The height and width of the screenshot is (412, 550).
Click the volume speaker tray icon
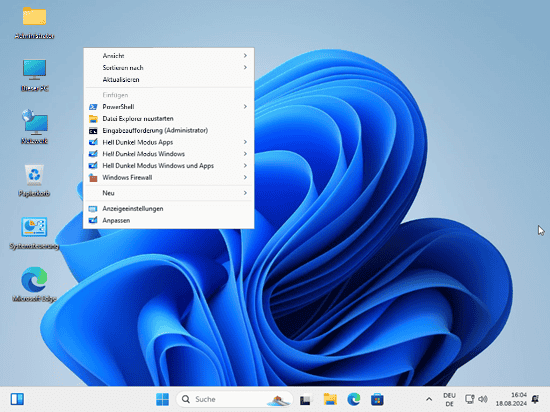coord(483,399)
